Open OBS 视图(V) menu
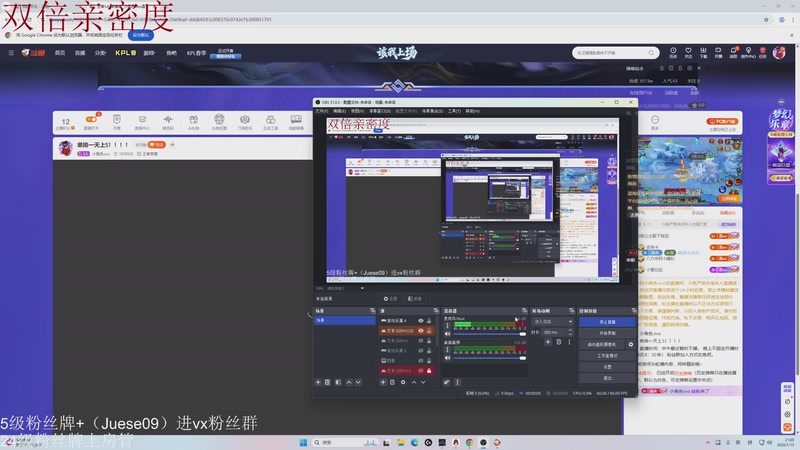The width and height of the screenshot is (800, 450). point(357,111)
